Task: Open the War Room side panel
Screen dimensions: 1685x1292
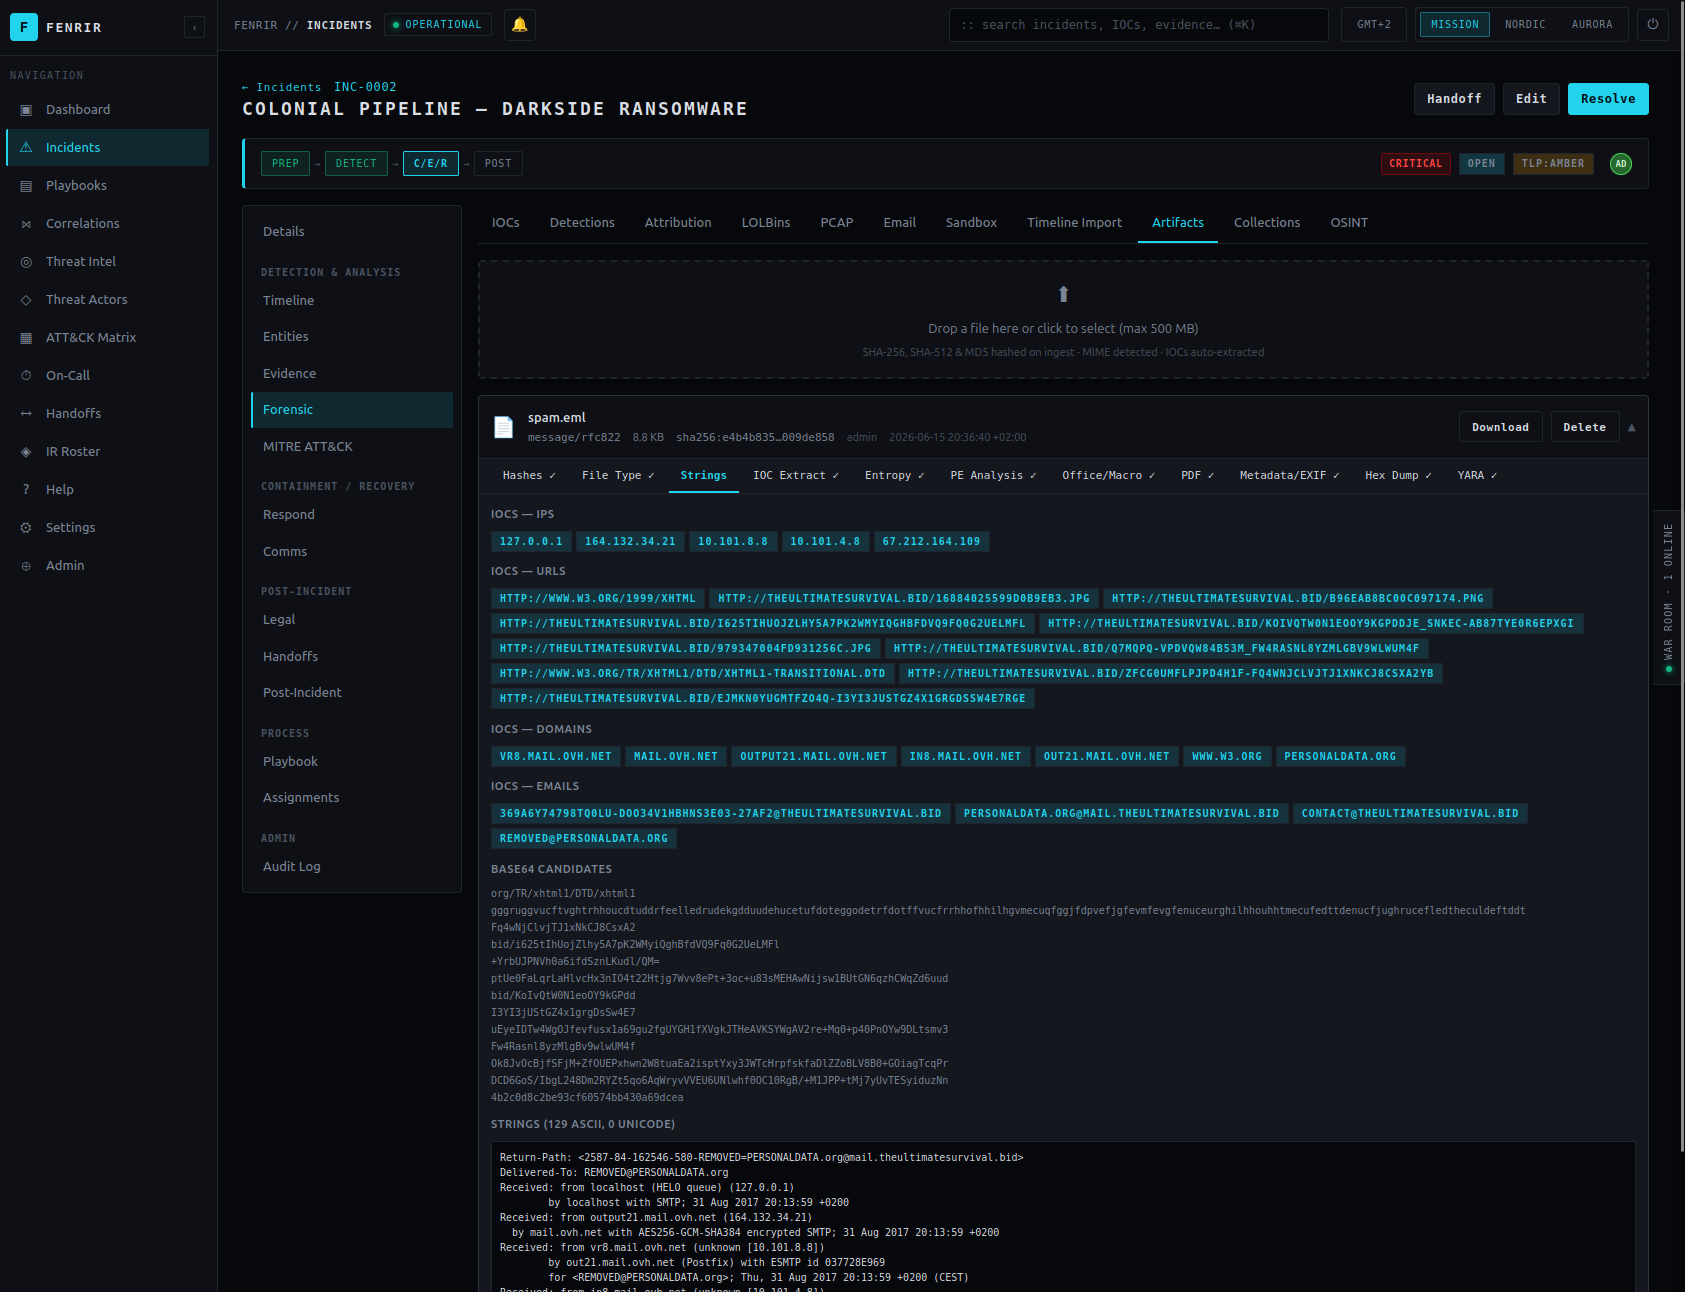Action: 1668,597
